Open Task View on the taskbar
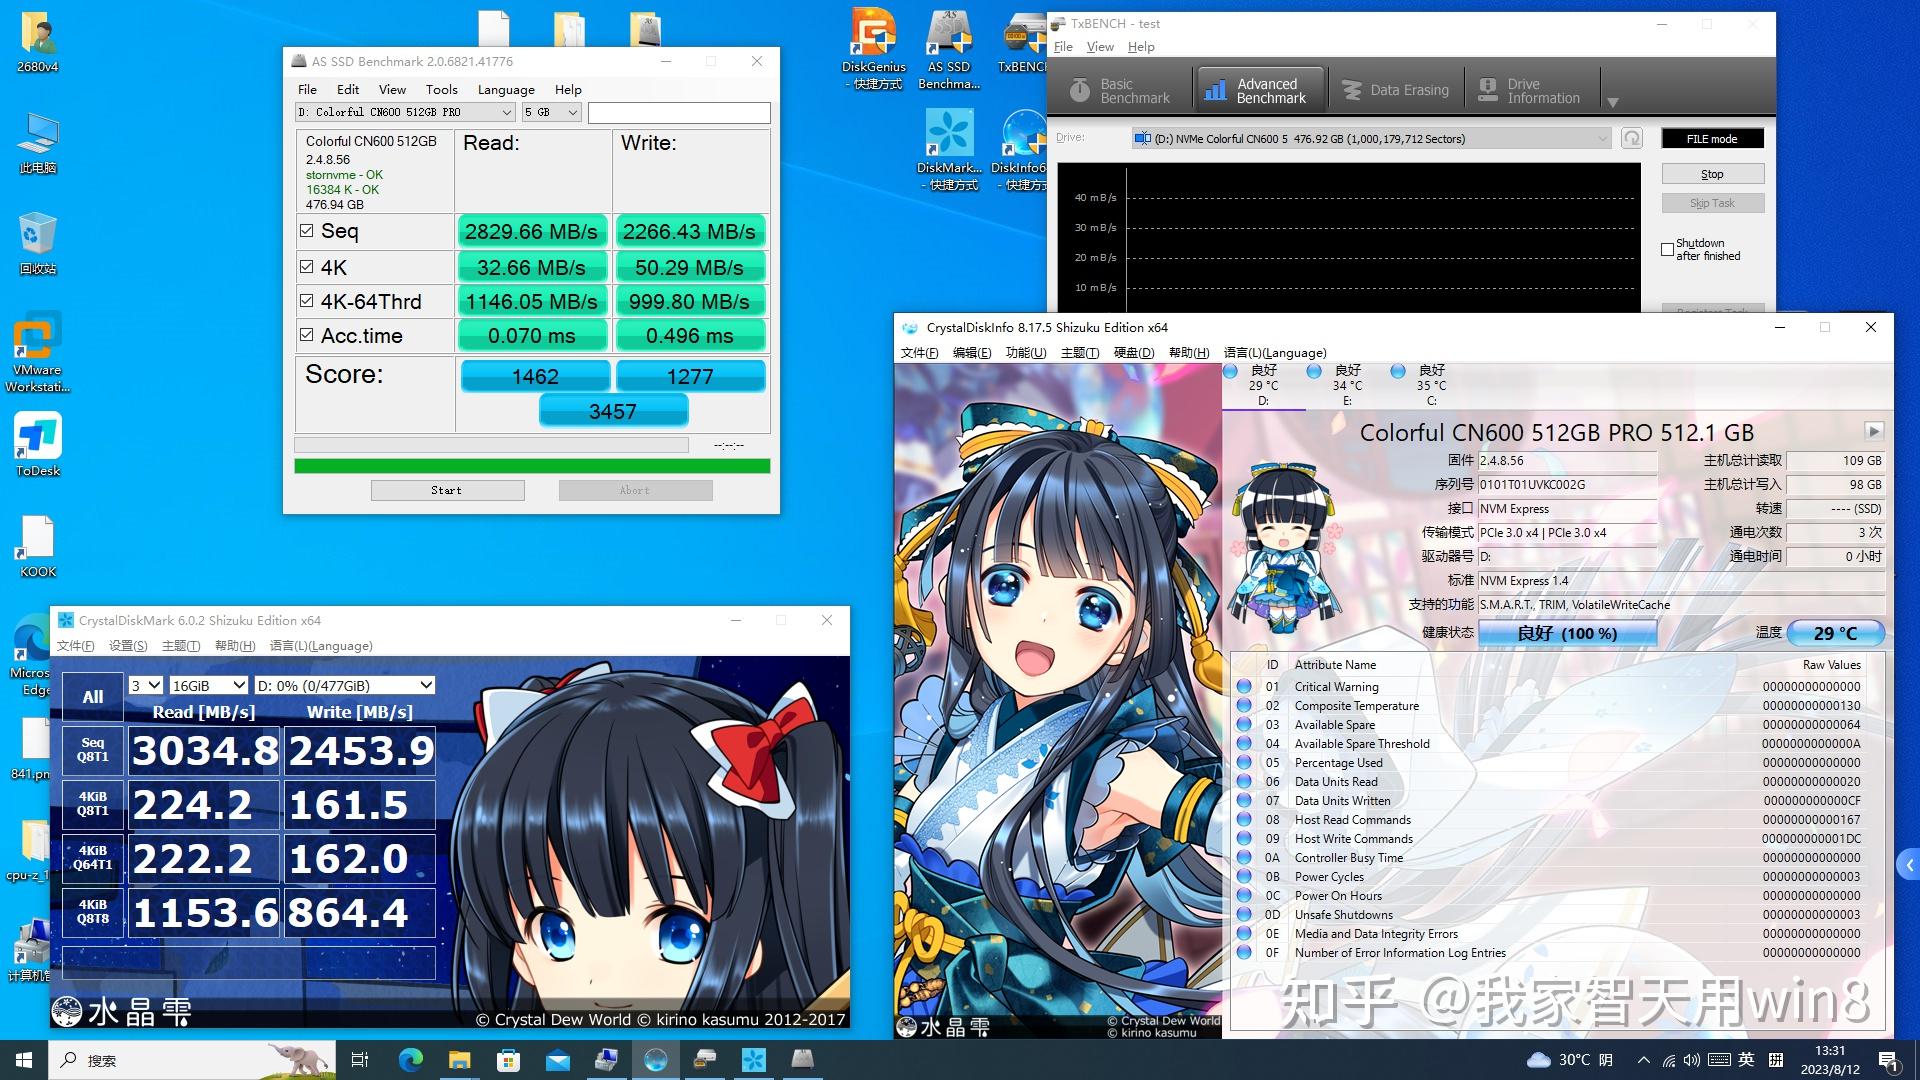The image size is (1920, 1080). [360, 1060]
